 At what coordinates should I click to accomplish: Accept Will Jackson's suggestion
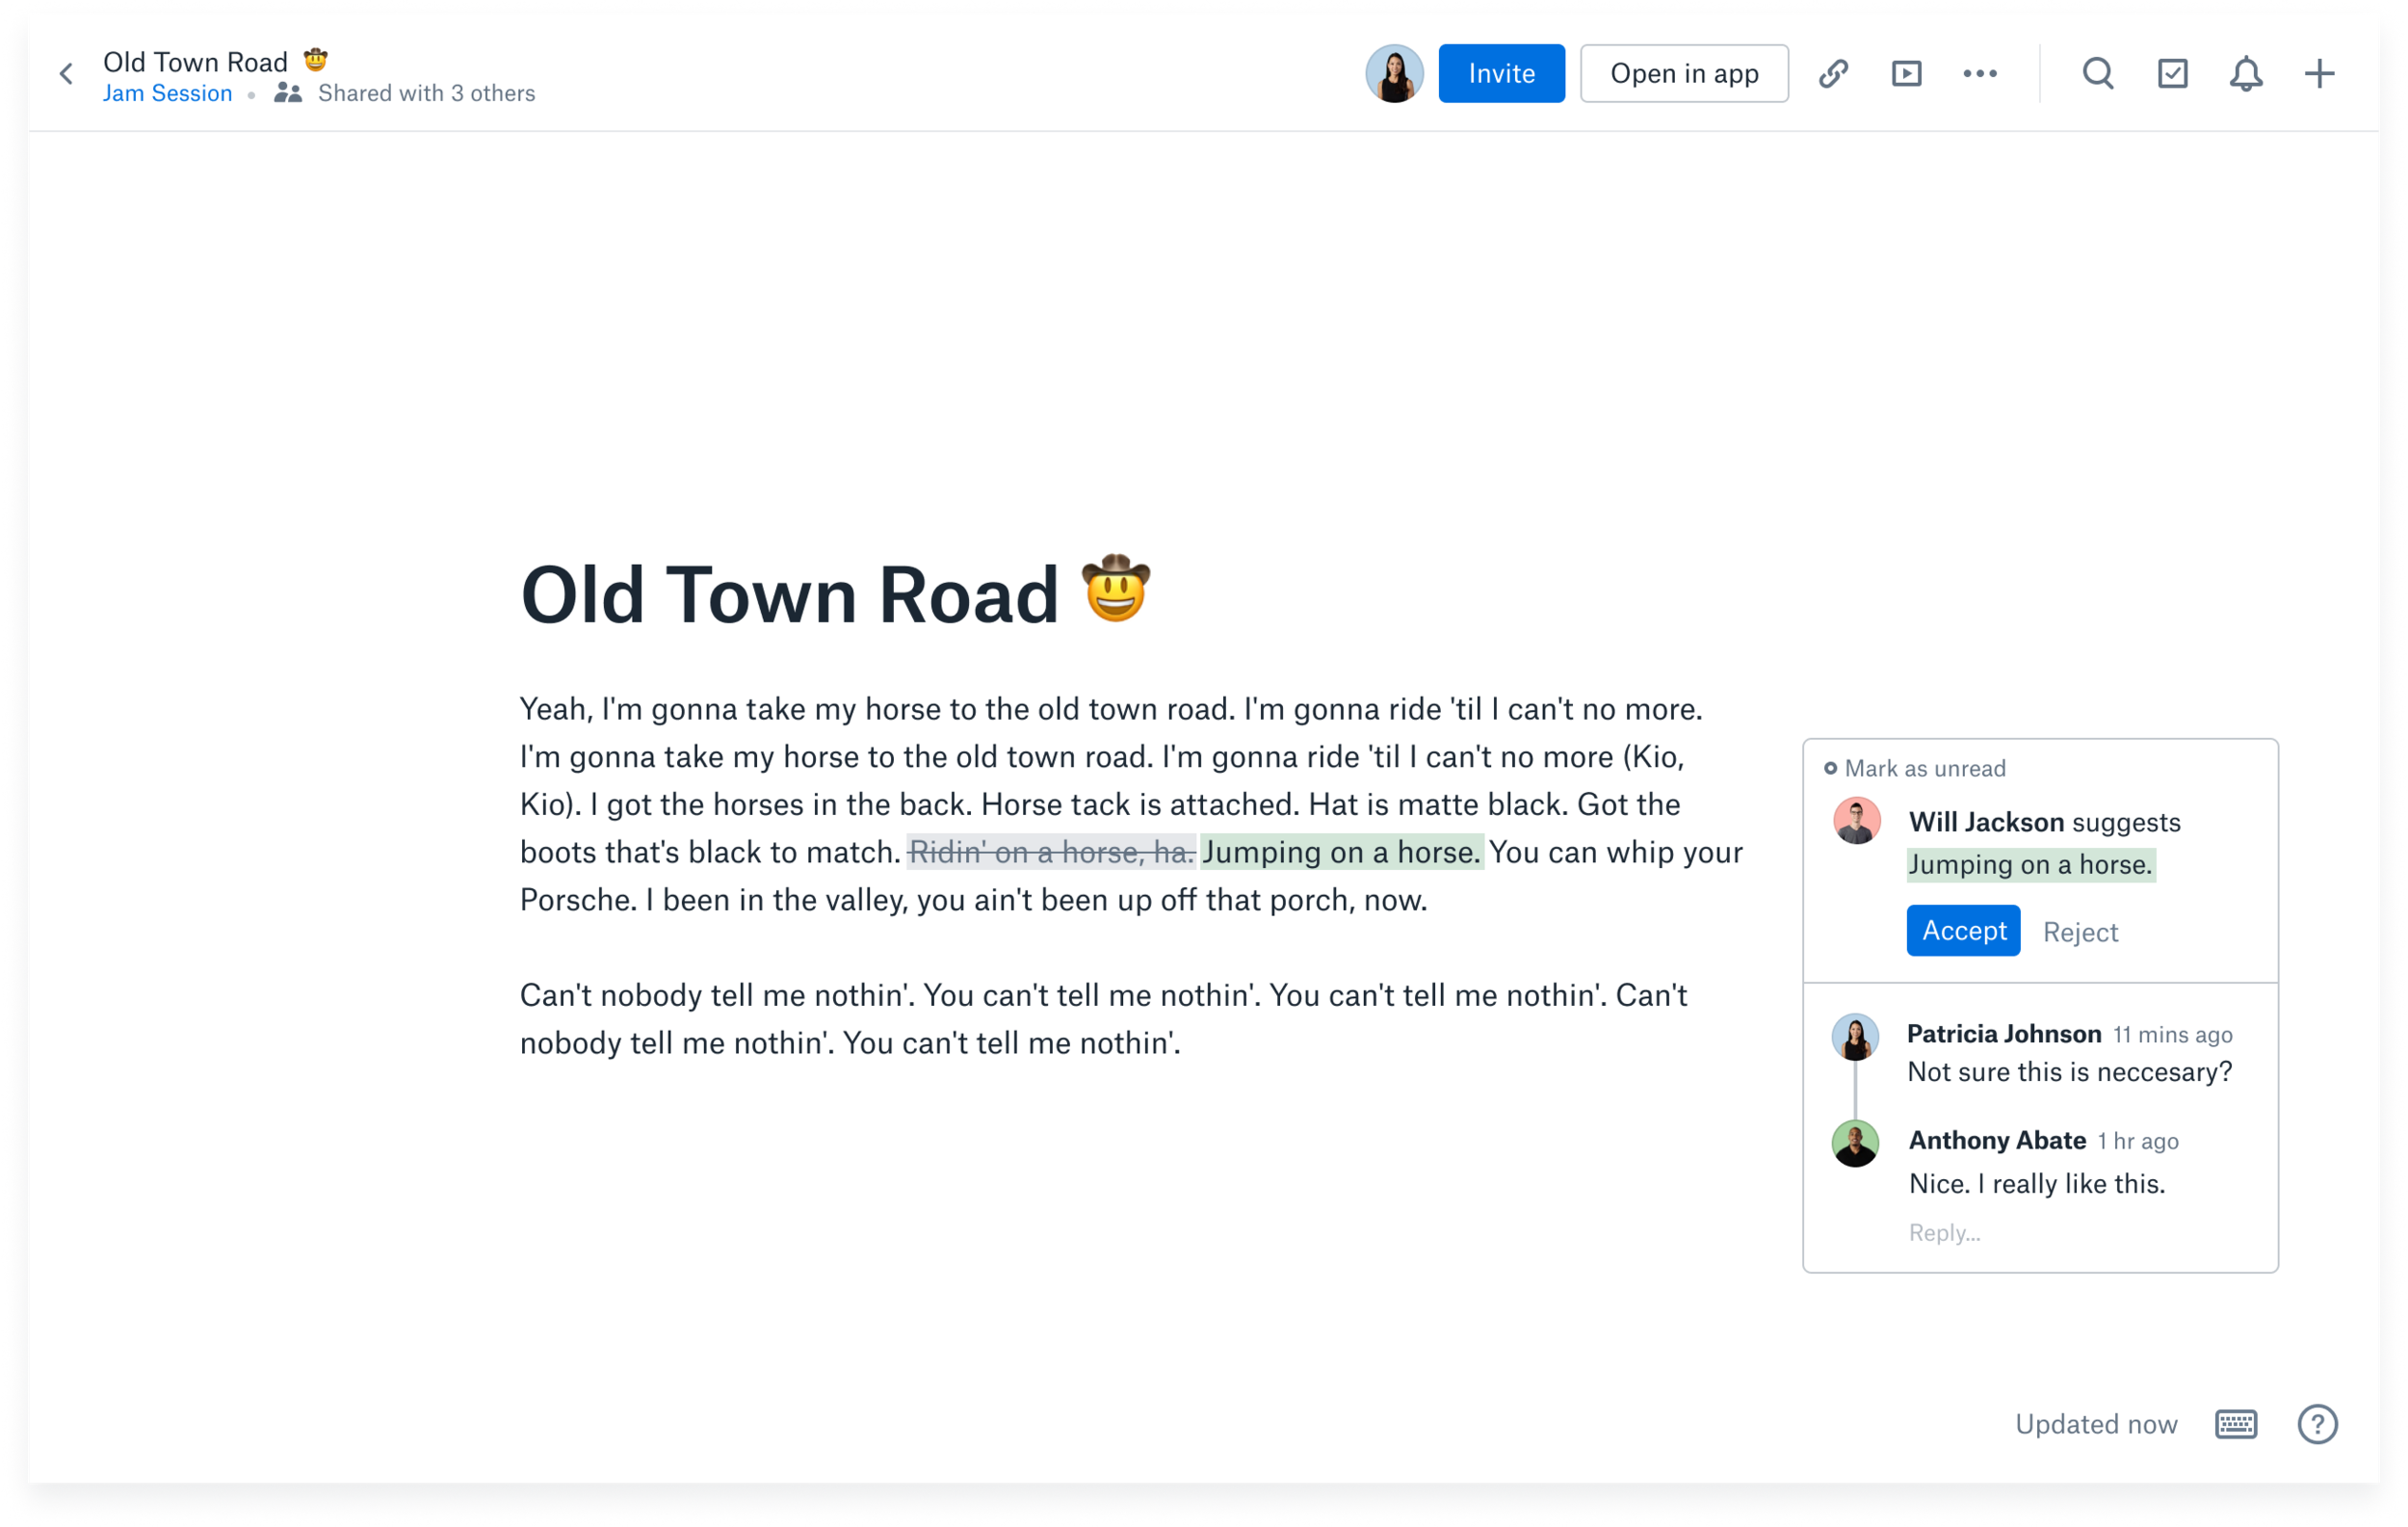1963,931
